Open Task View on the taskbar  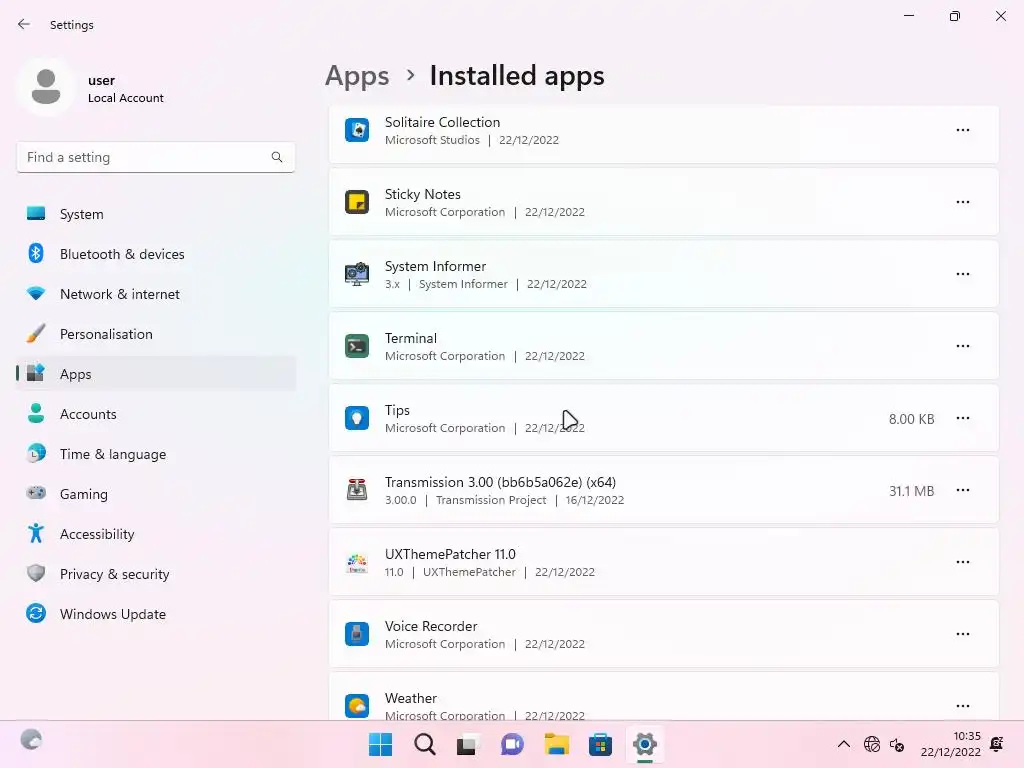coord(468,744)
